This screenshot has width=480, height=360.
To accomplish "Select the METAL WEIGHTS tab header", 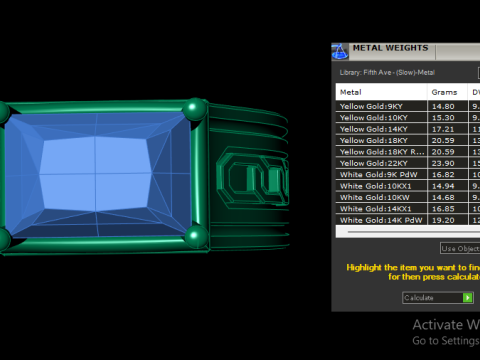I will [x=390, y=48].
